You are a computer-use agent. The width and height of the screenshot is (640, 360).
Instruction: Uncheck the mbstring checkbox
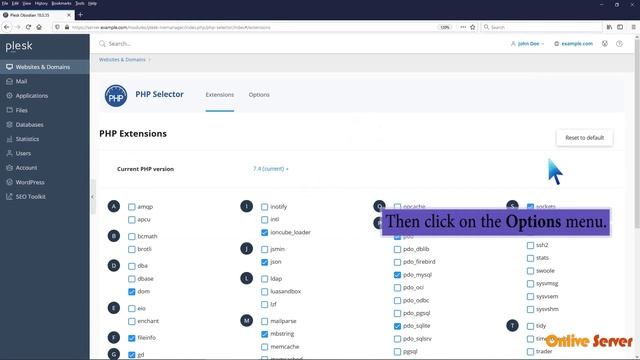click(264, 334)
